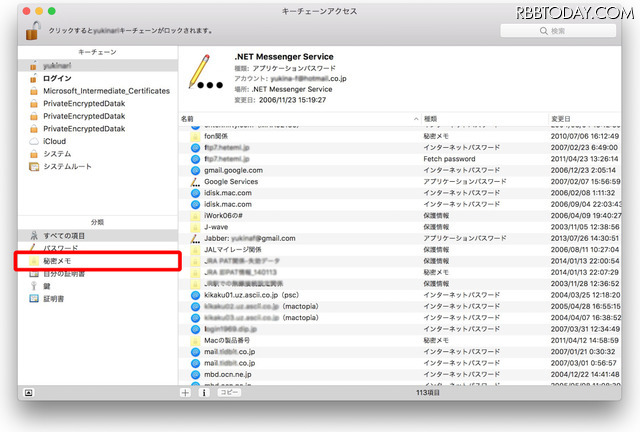Click the note icon beside JALマイレージ関係
The width and height of the screenshot is (640, 432).
pyautogui.click(x=196, y=250)
